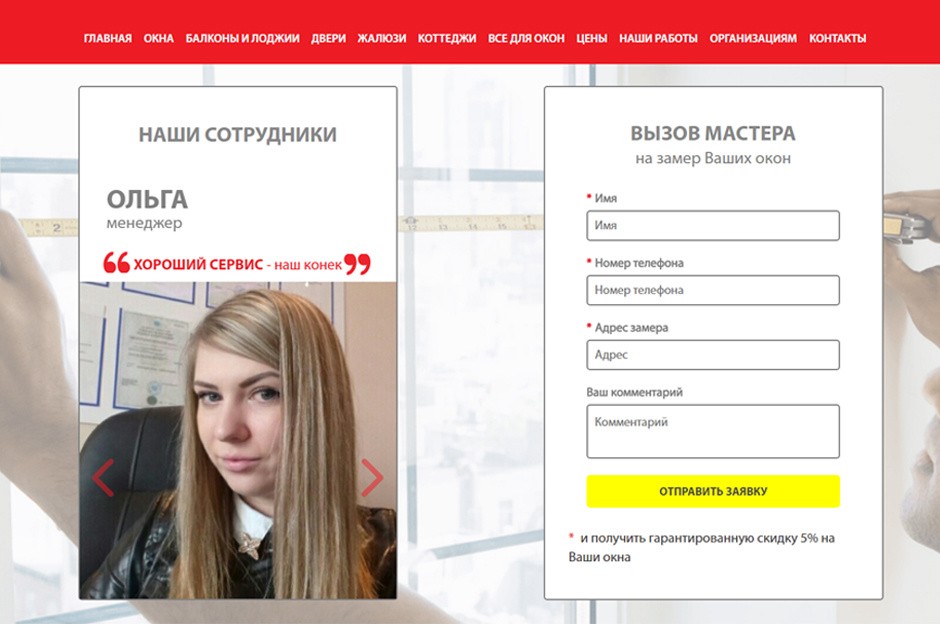Open the ЦЕНЫ pricing page

[x=591, y=38]
